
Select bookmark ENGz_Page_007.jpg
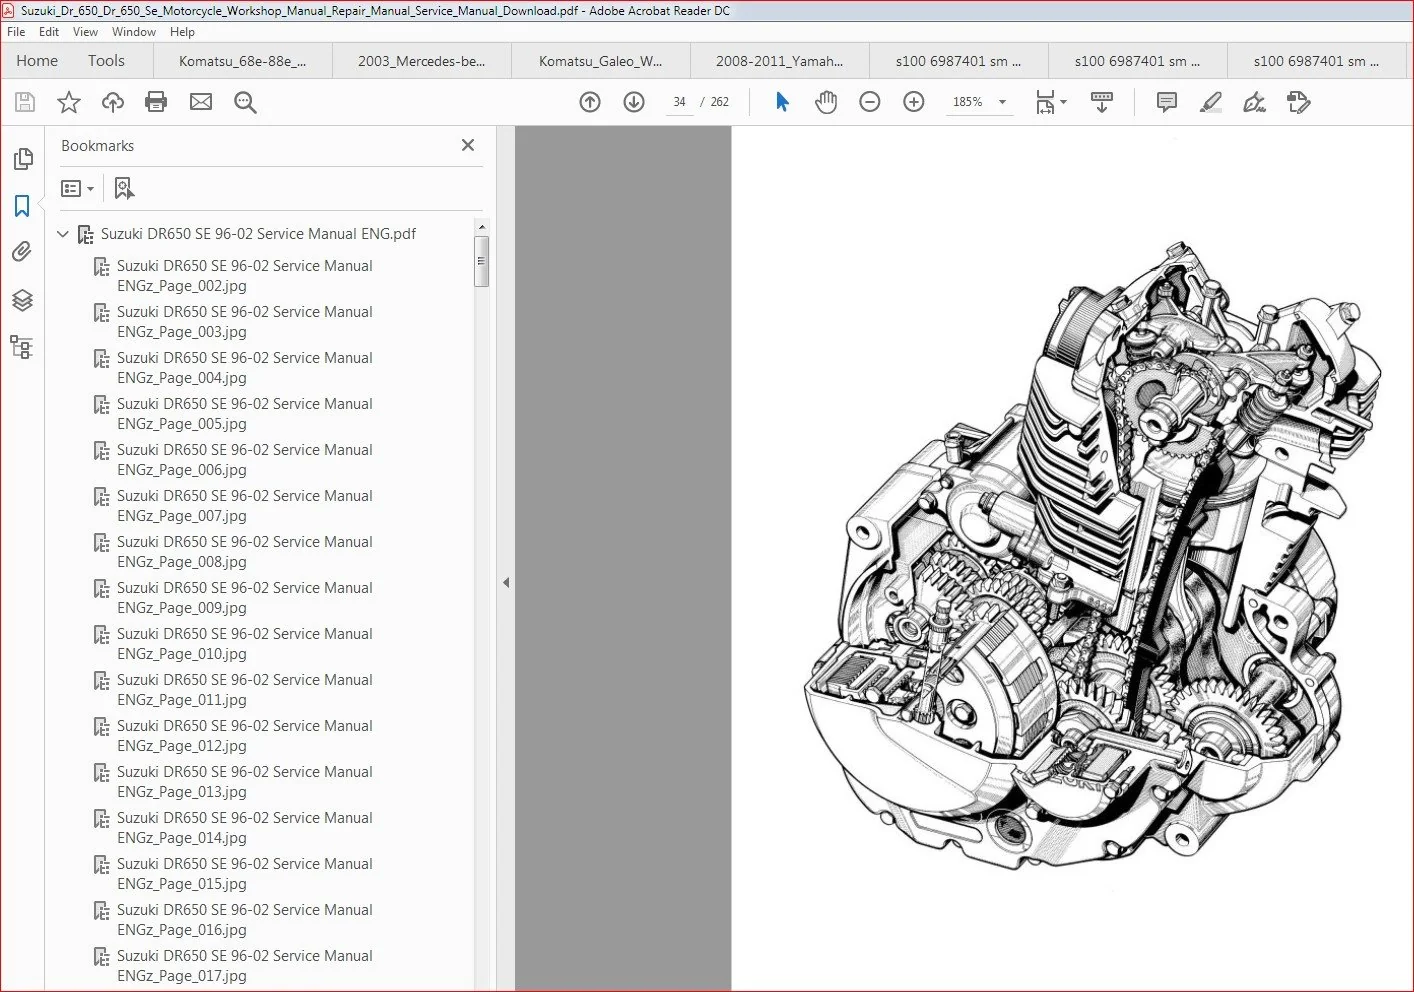(244, 506)
